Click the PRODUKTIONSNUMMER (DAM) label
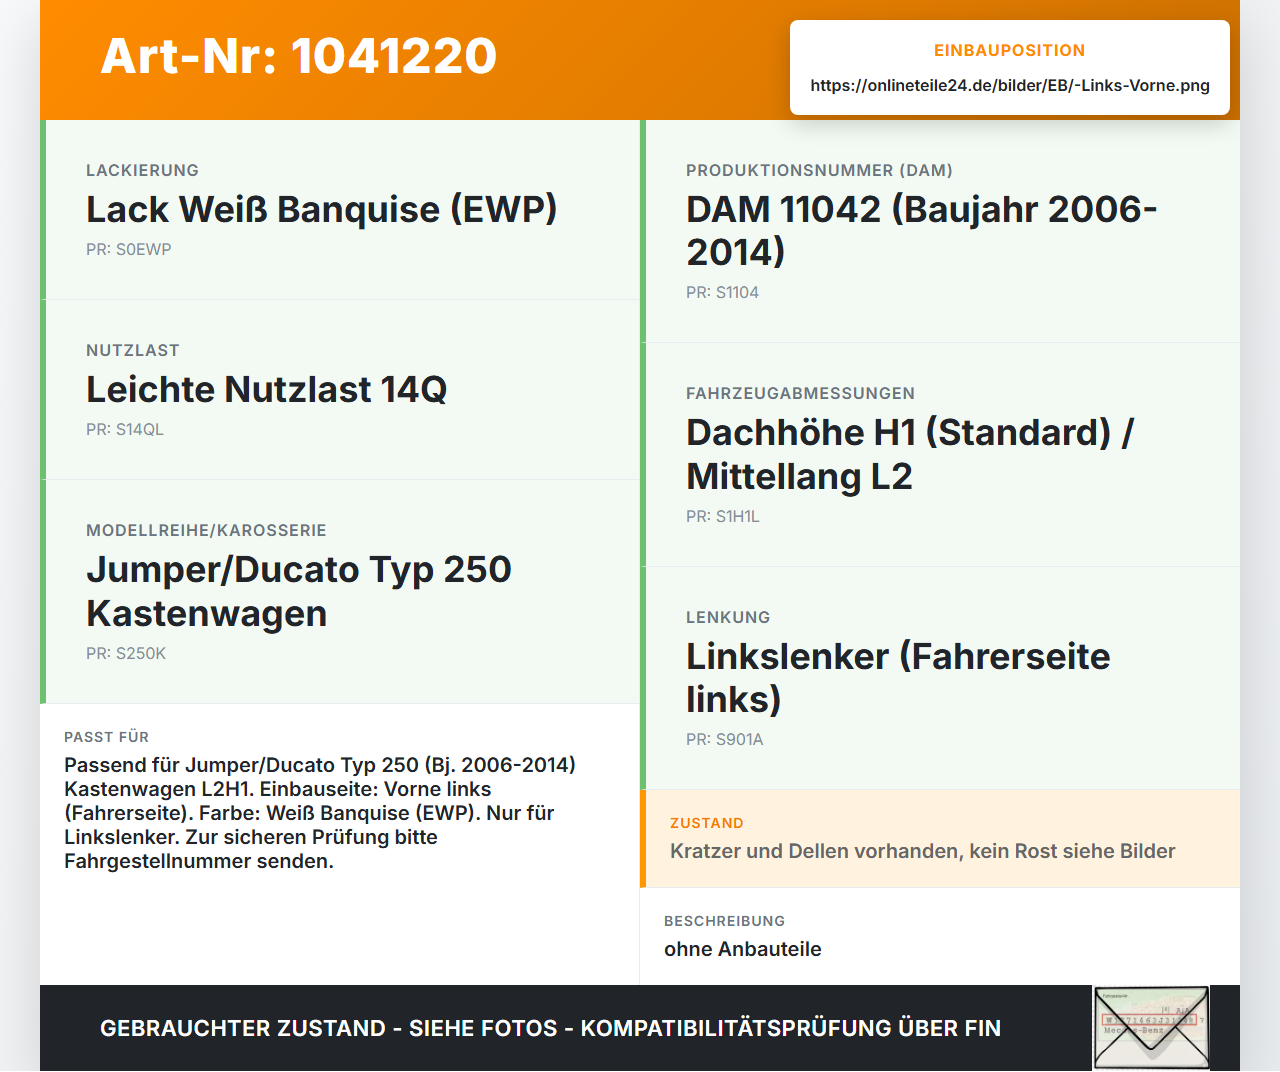This screenshot has height=1072, width=1280. pyautogui.click(x=819, y=170)
